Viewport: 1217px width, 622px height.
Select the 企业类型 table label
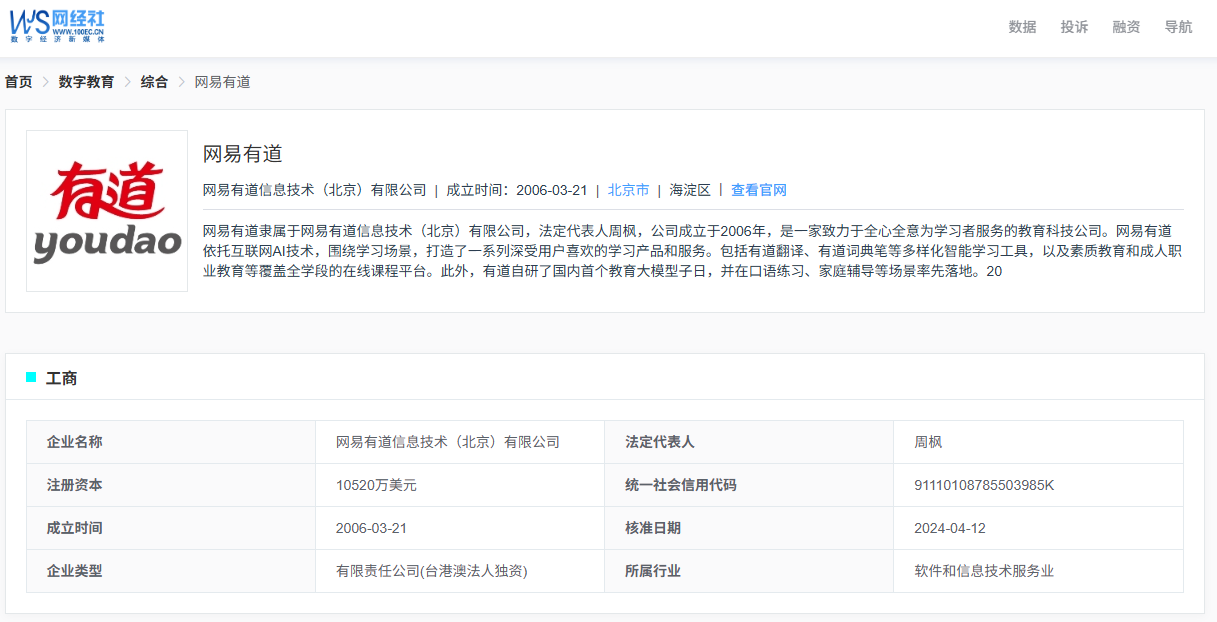pyautogui.click(x=74, y=571)
